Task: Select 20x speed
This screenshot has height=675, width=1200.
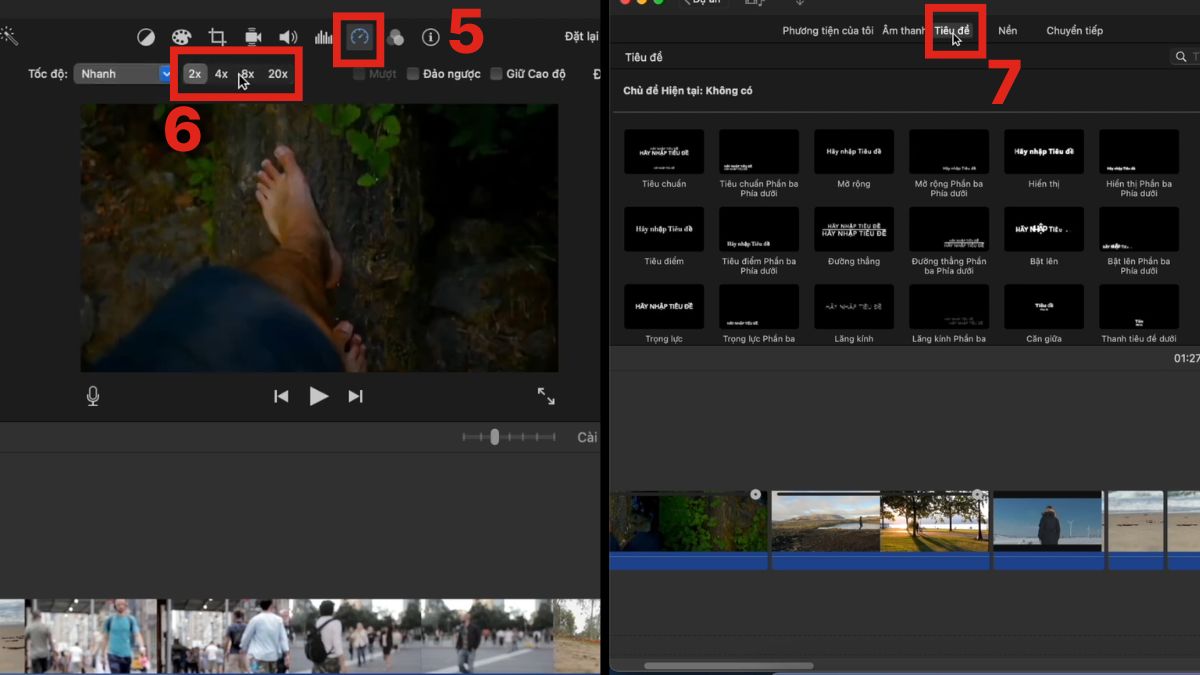Action: tap(278, 74)
